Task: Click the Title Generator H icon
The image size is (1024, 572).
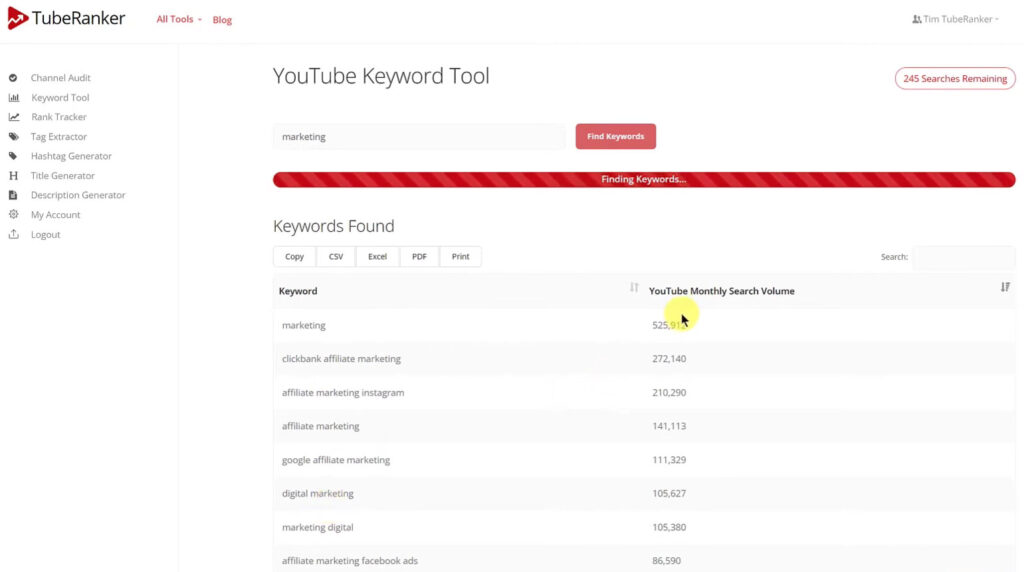Action: click(x=13, y=176)
